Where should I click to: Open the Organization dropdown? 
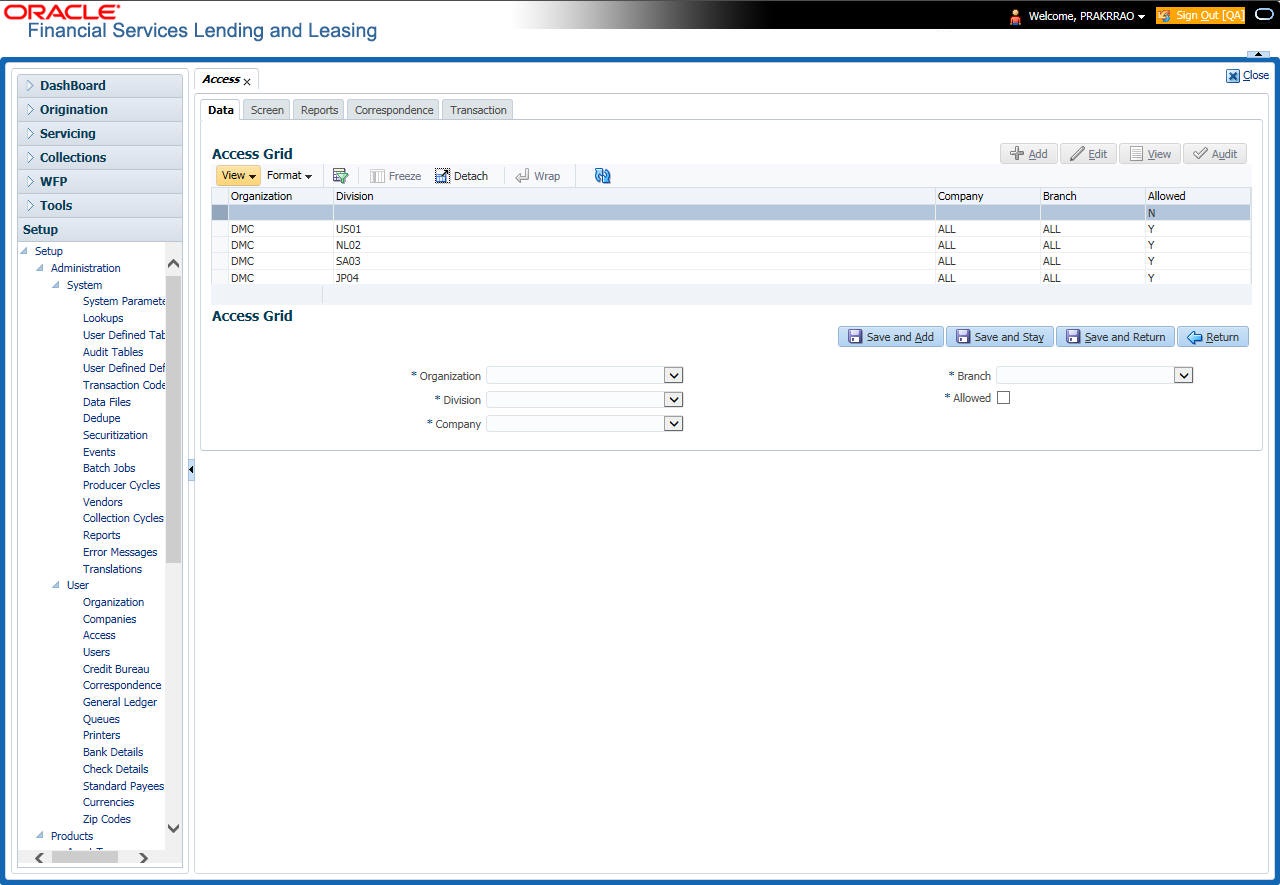674,376
